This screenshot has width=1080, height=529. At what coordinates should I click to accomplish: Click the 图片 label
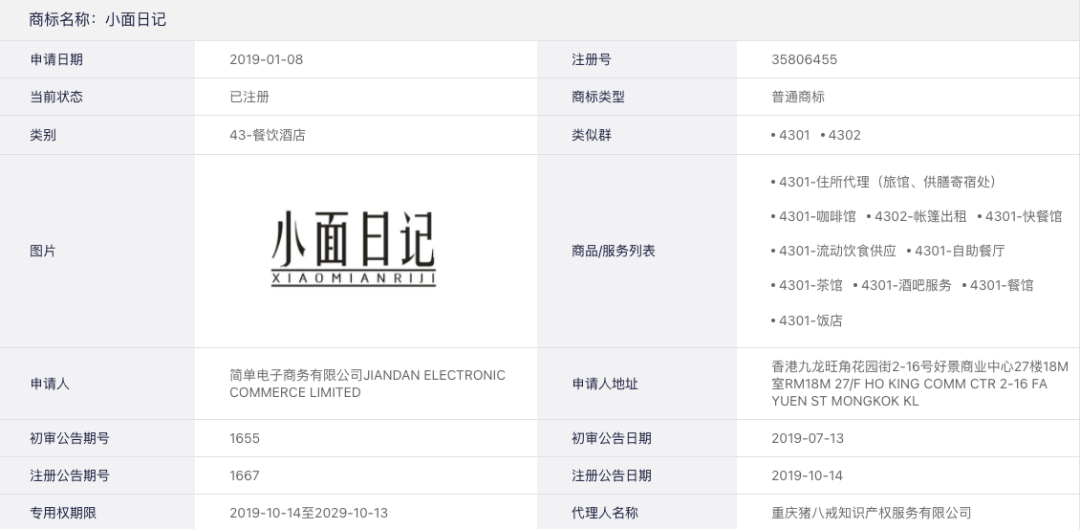(x=43, y=251)
